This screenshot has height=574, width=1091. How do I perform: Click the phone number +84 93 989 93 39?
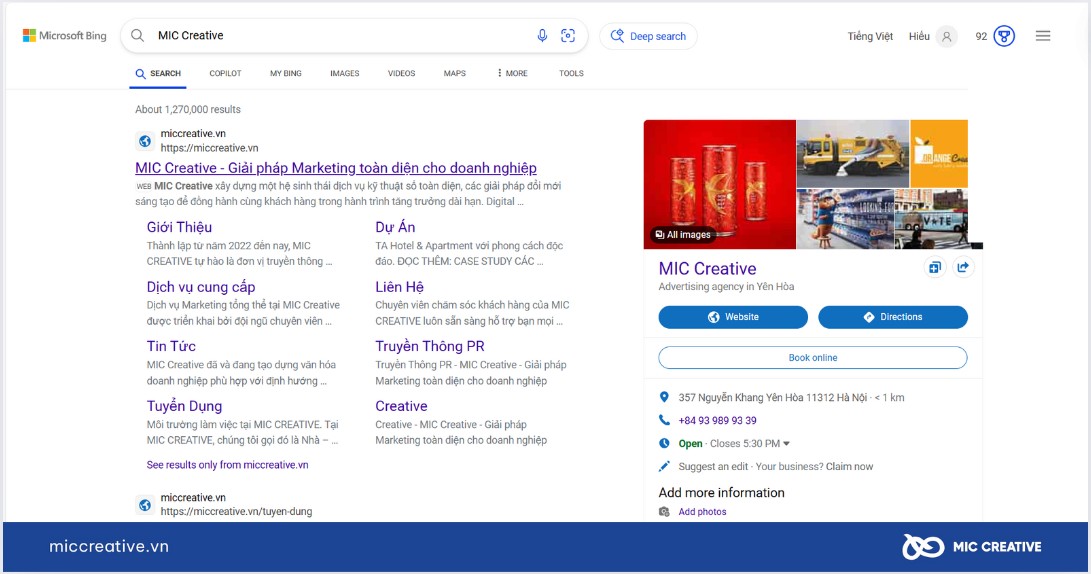point(717,420)
